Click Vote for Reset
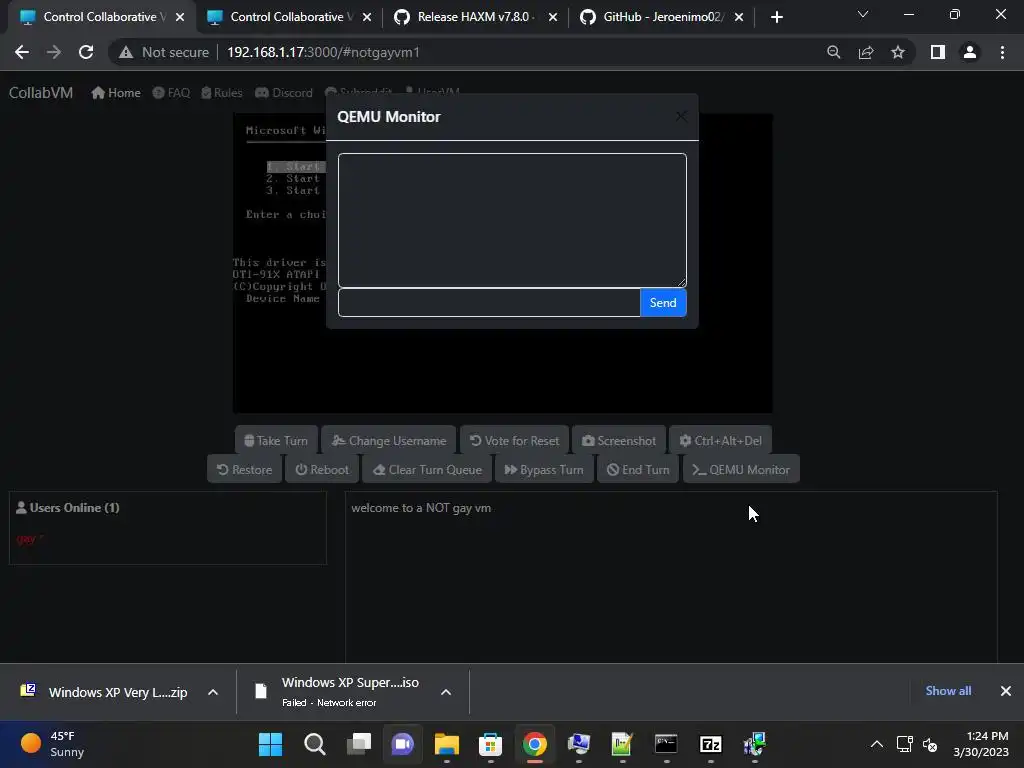Viewport: 1024px width, 768px height. click(x=515, y=441)
